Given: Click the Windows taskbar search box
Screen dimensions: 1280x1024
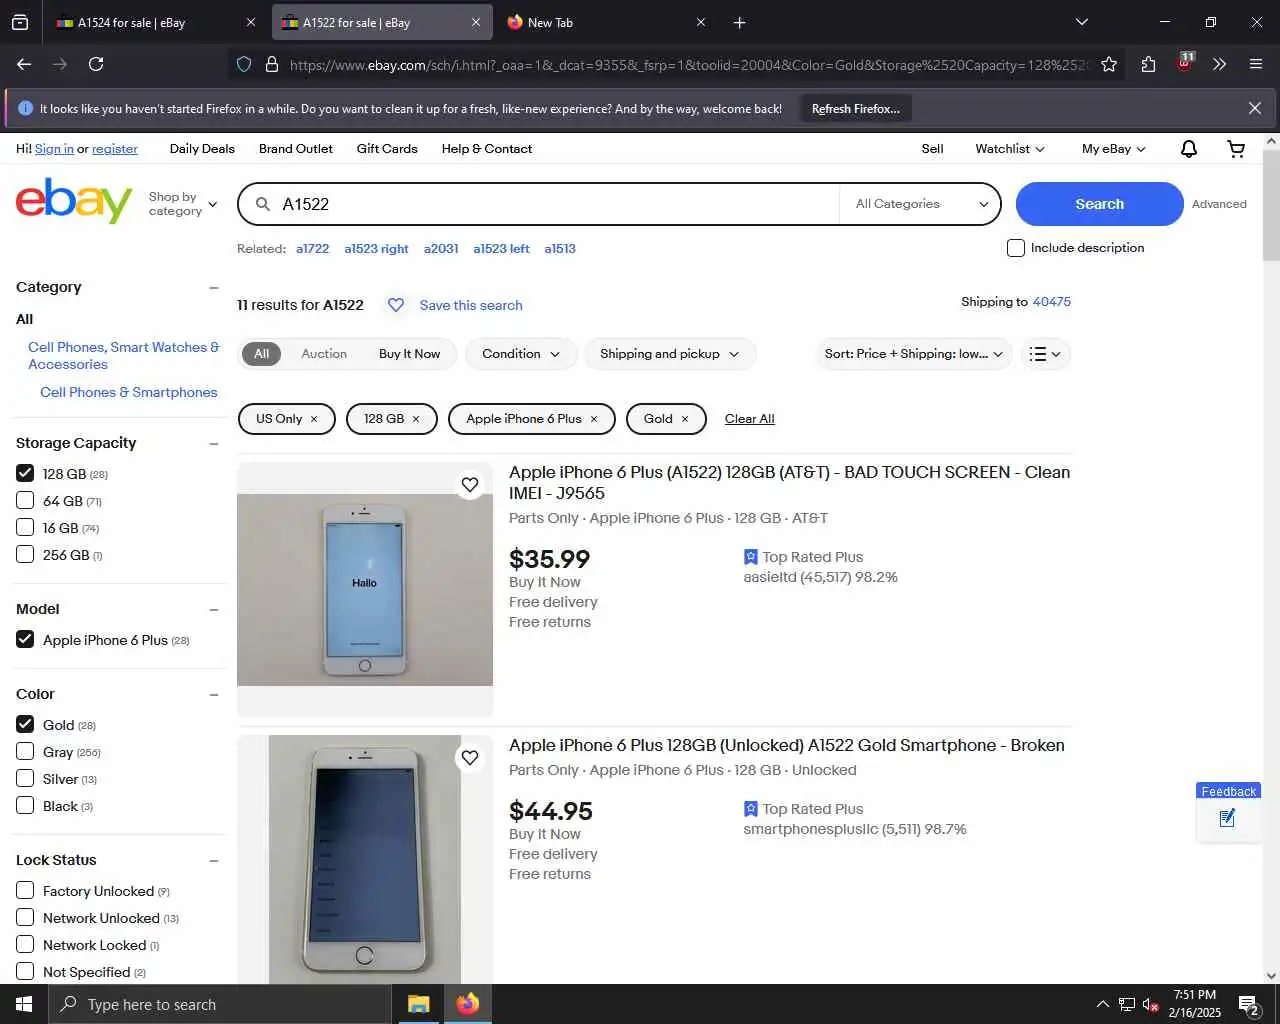Looking at the screenshot, I should (x=220, y=1004).
